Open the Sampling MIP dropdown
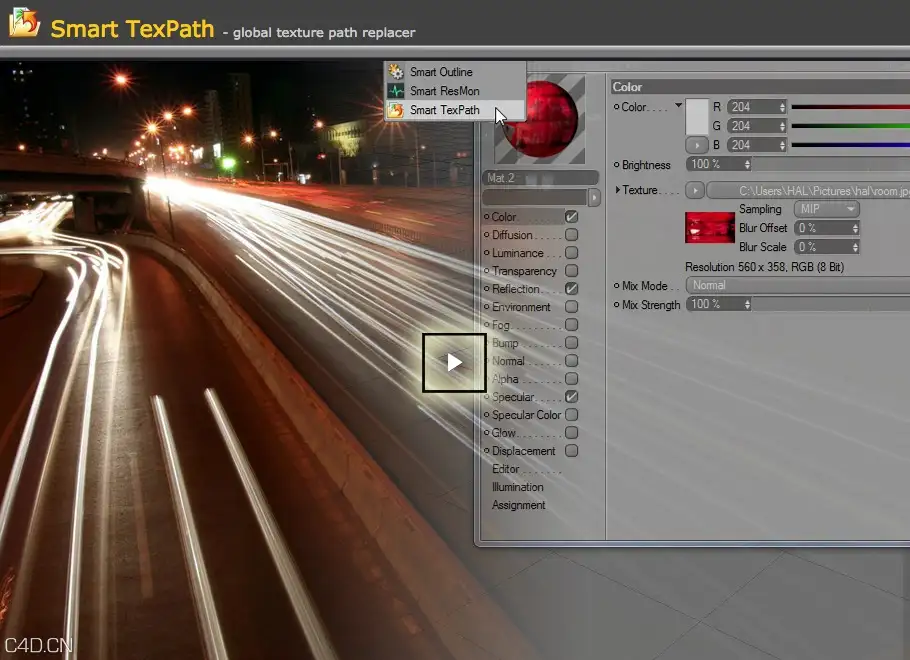 [x=826, y=209]
